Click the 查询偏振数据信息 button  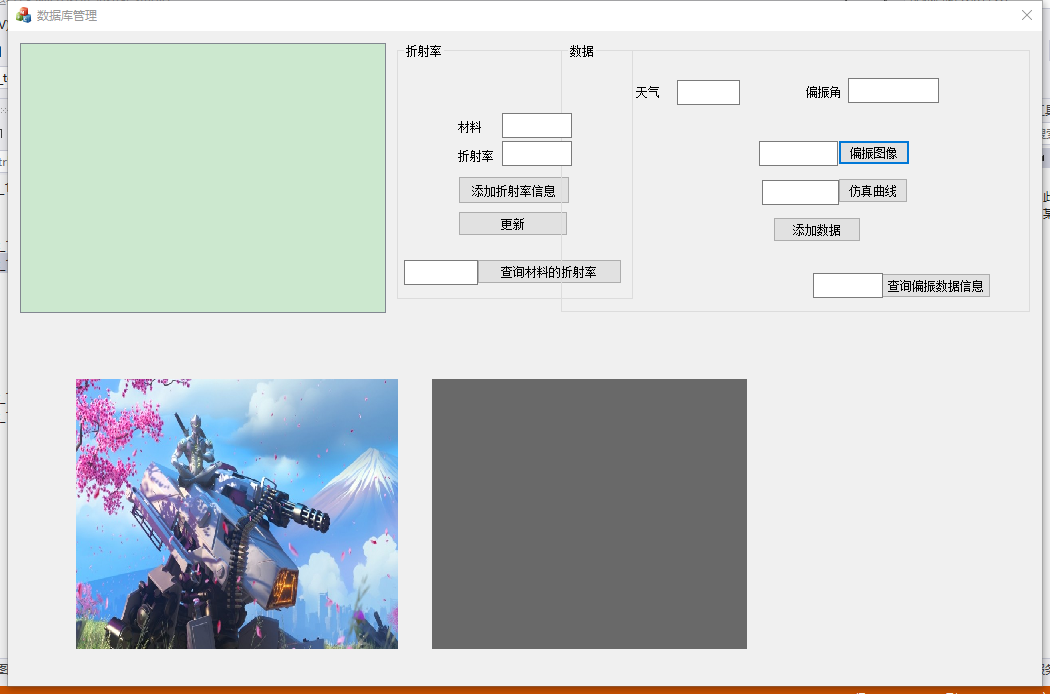pyautogui.click(x=935, y=286)
